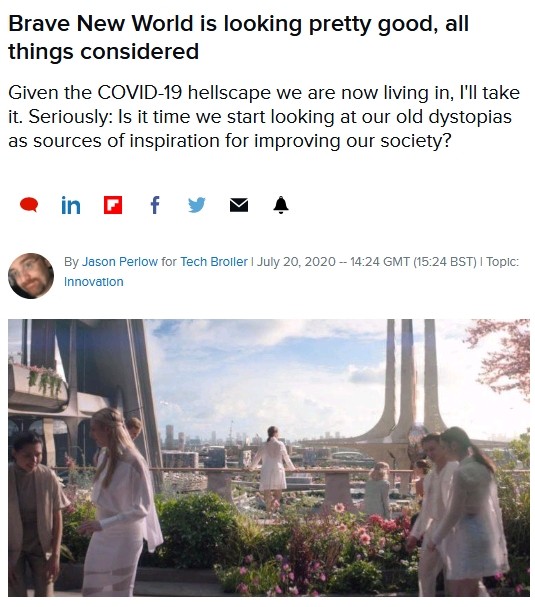Click the July 20, 2020 timestamp
The width and height of the screenshot is (535, 607).
(296, 262)
